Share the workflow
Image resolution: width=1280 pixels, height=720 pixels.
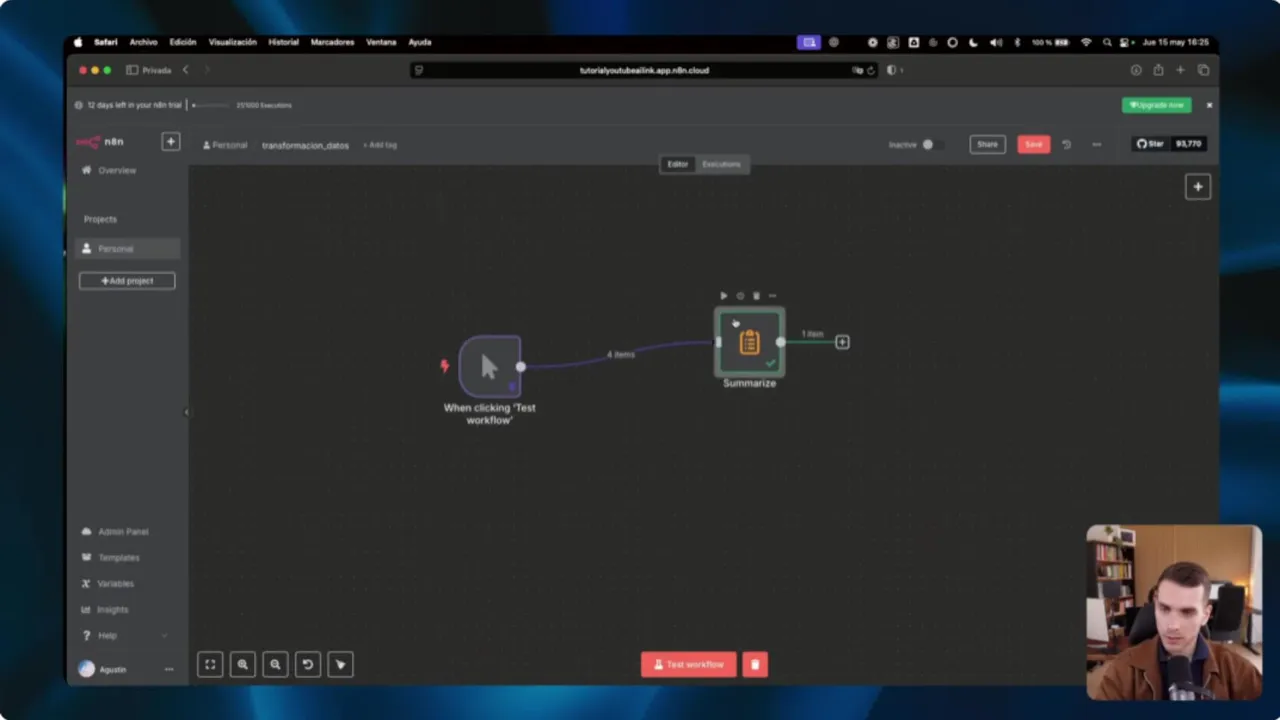point(987,145)
